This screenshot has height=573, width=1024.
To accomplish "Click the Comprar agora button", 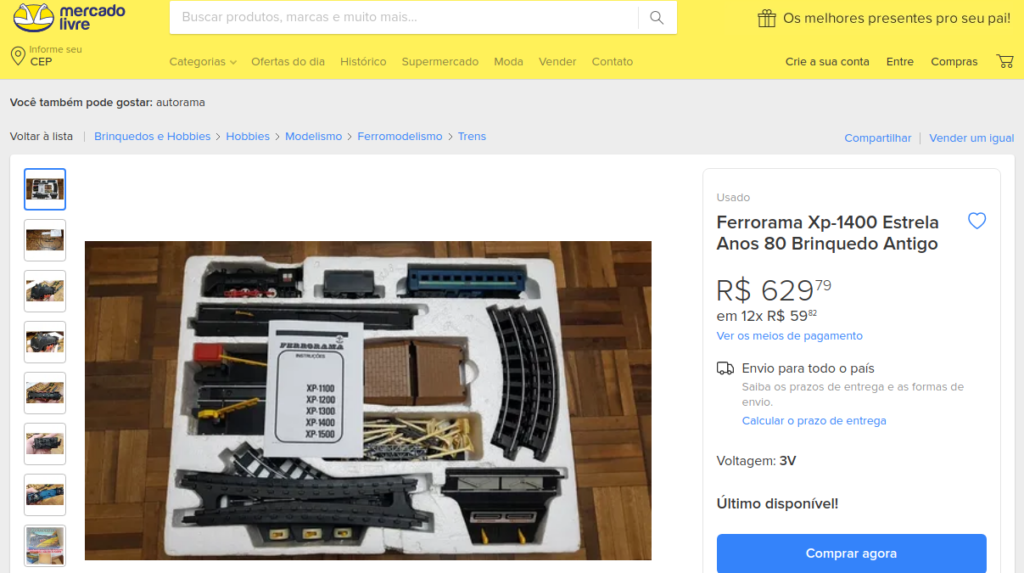I will tap(851, 553).
